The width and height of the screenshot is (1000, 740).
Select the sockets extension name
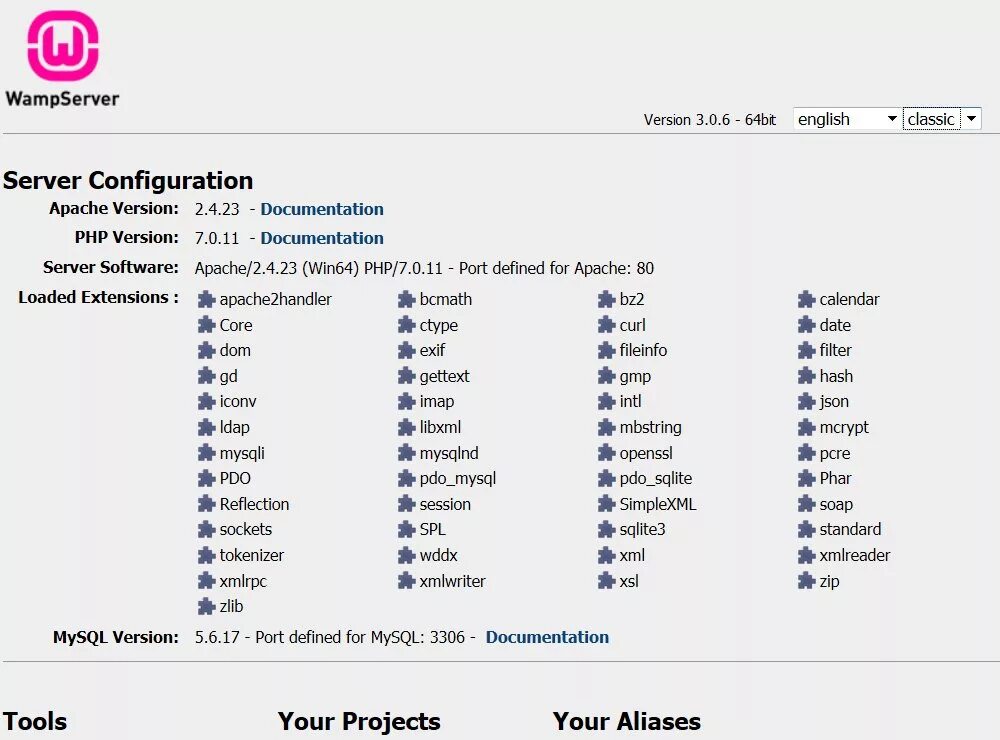(246, 529)
